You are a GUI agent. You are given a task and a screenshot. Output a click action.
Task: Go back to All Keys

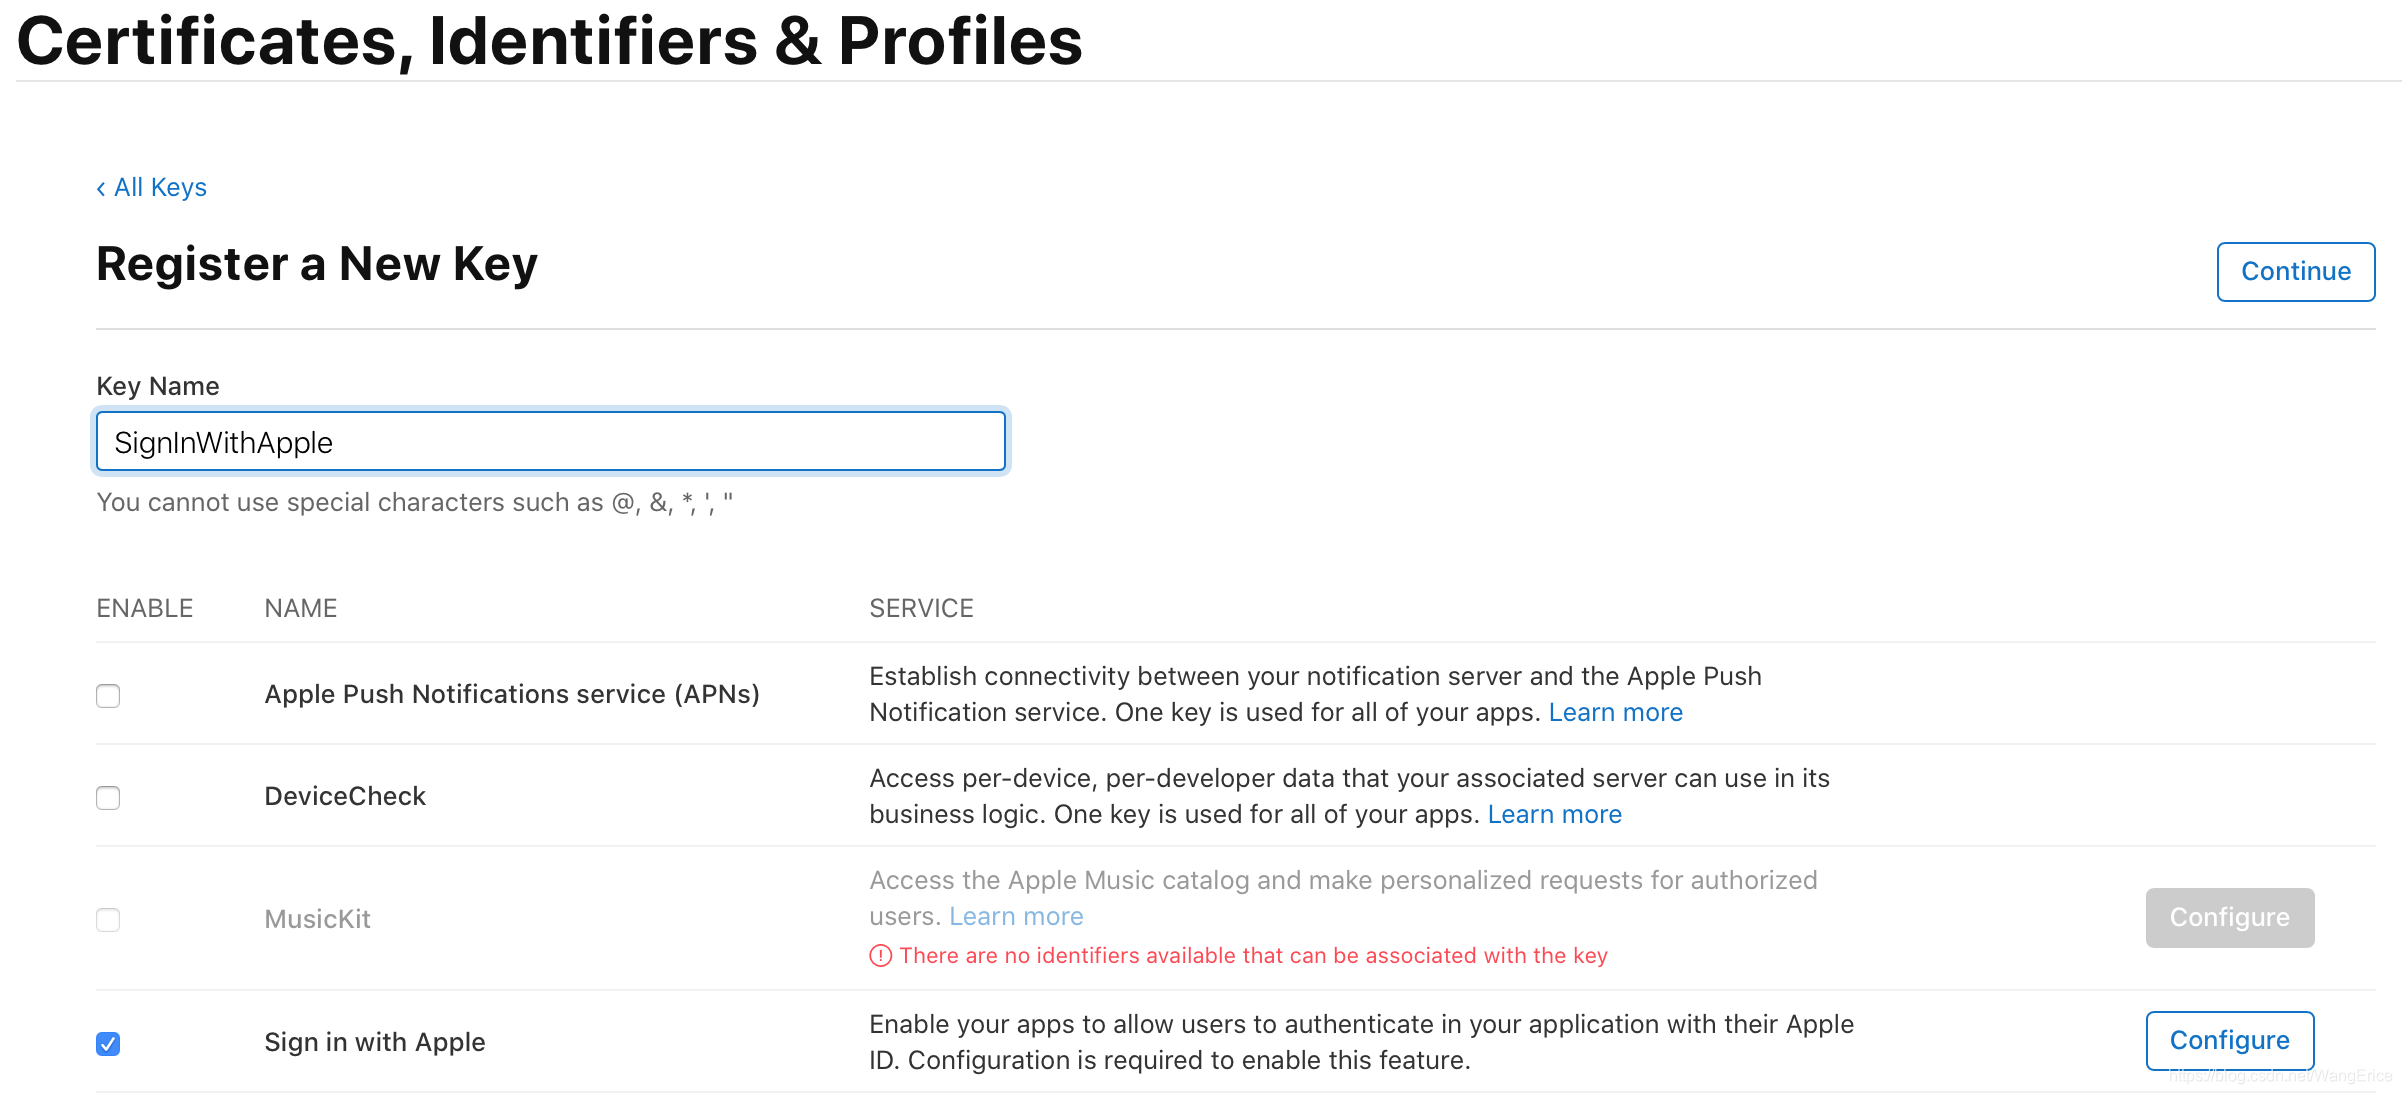(151, 188)
